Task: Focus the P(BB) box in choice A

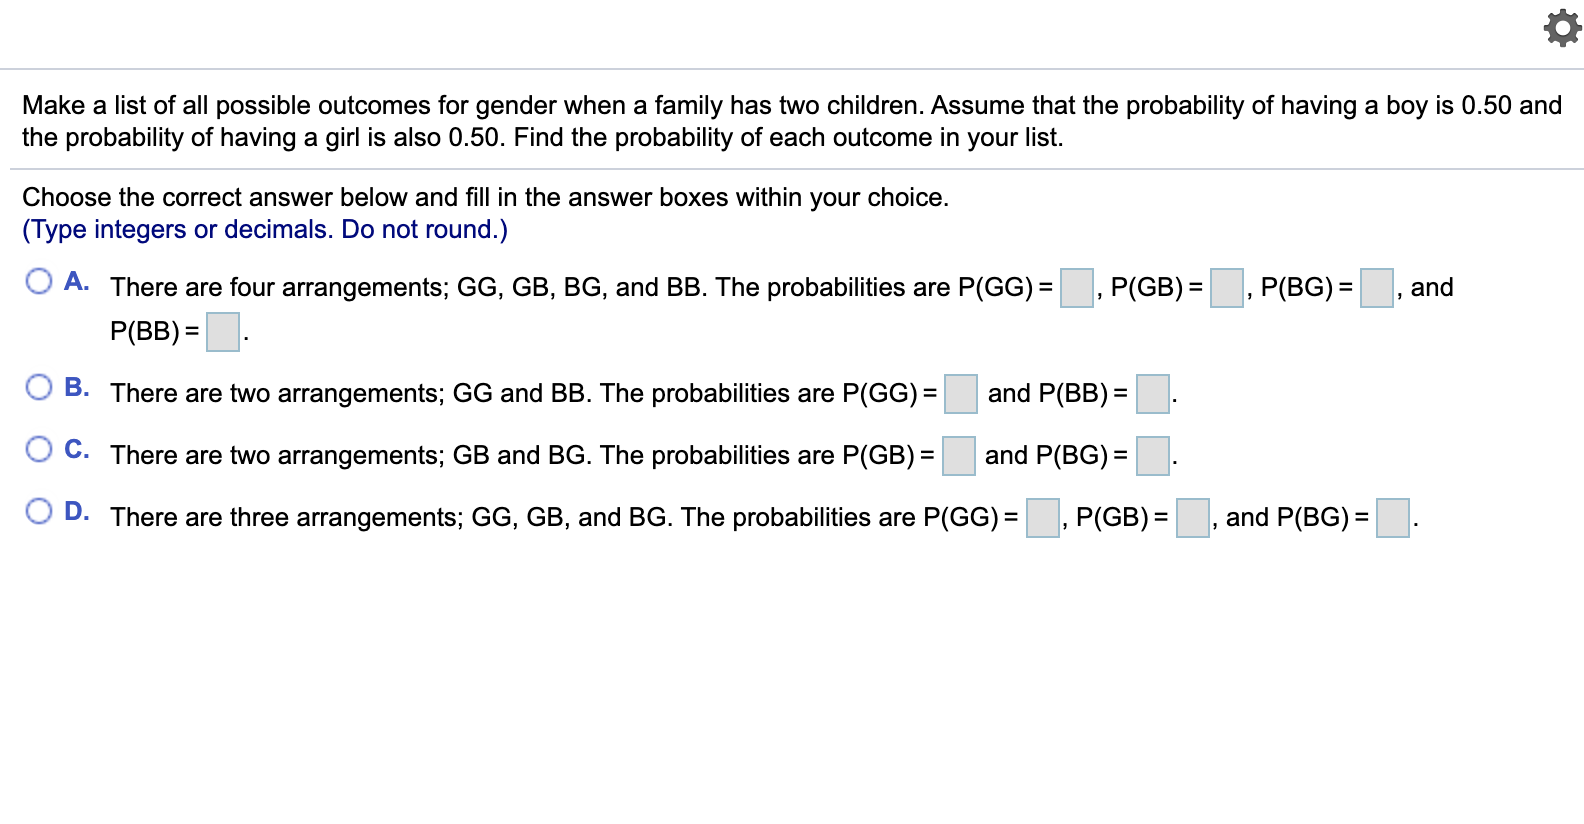Action: click(x=223, y=332)
